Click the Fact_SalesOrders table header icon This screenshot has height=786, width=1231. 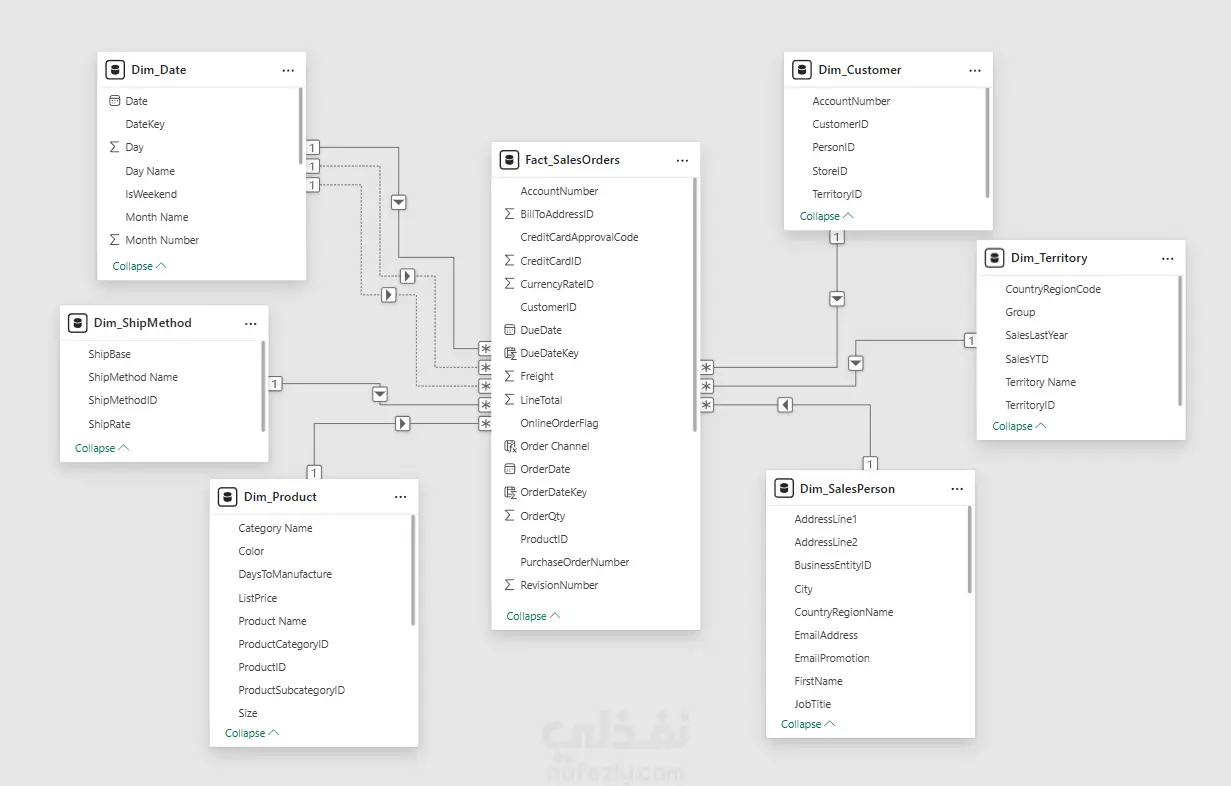(509, 160)
